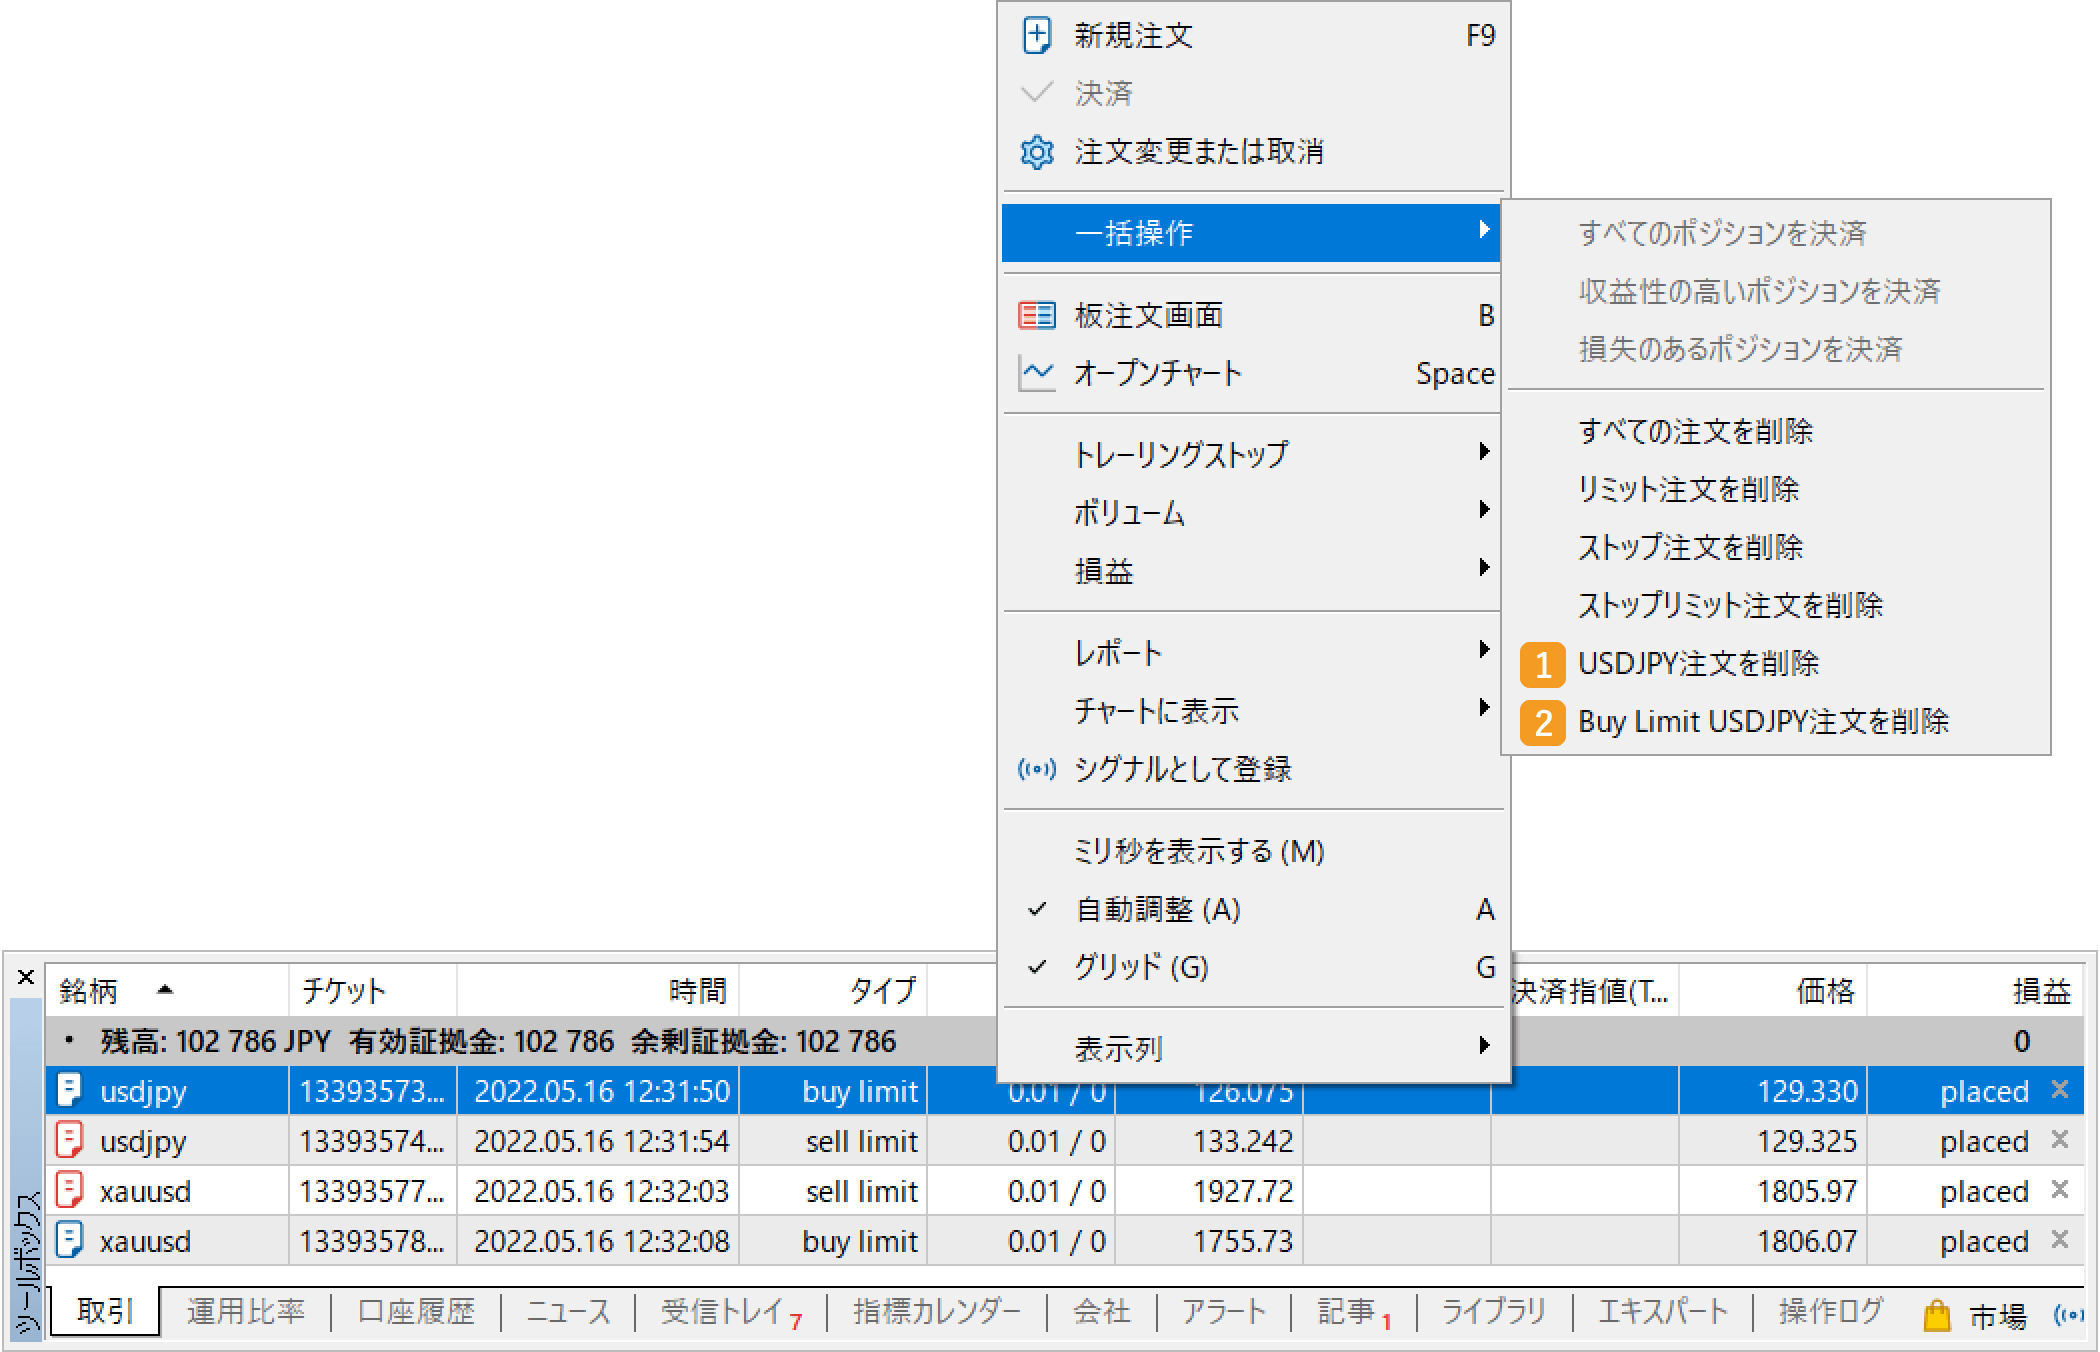Click the タイプ column header
2100x1352 pixels.
pos(833,991)
